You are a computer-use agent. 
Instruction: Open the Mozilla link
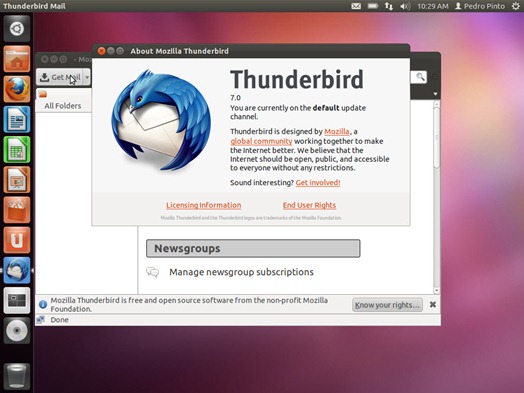[337, 131]
